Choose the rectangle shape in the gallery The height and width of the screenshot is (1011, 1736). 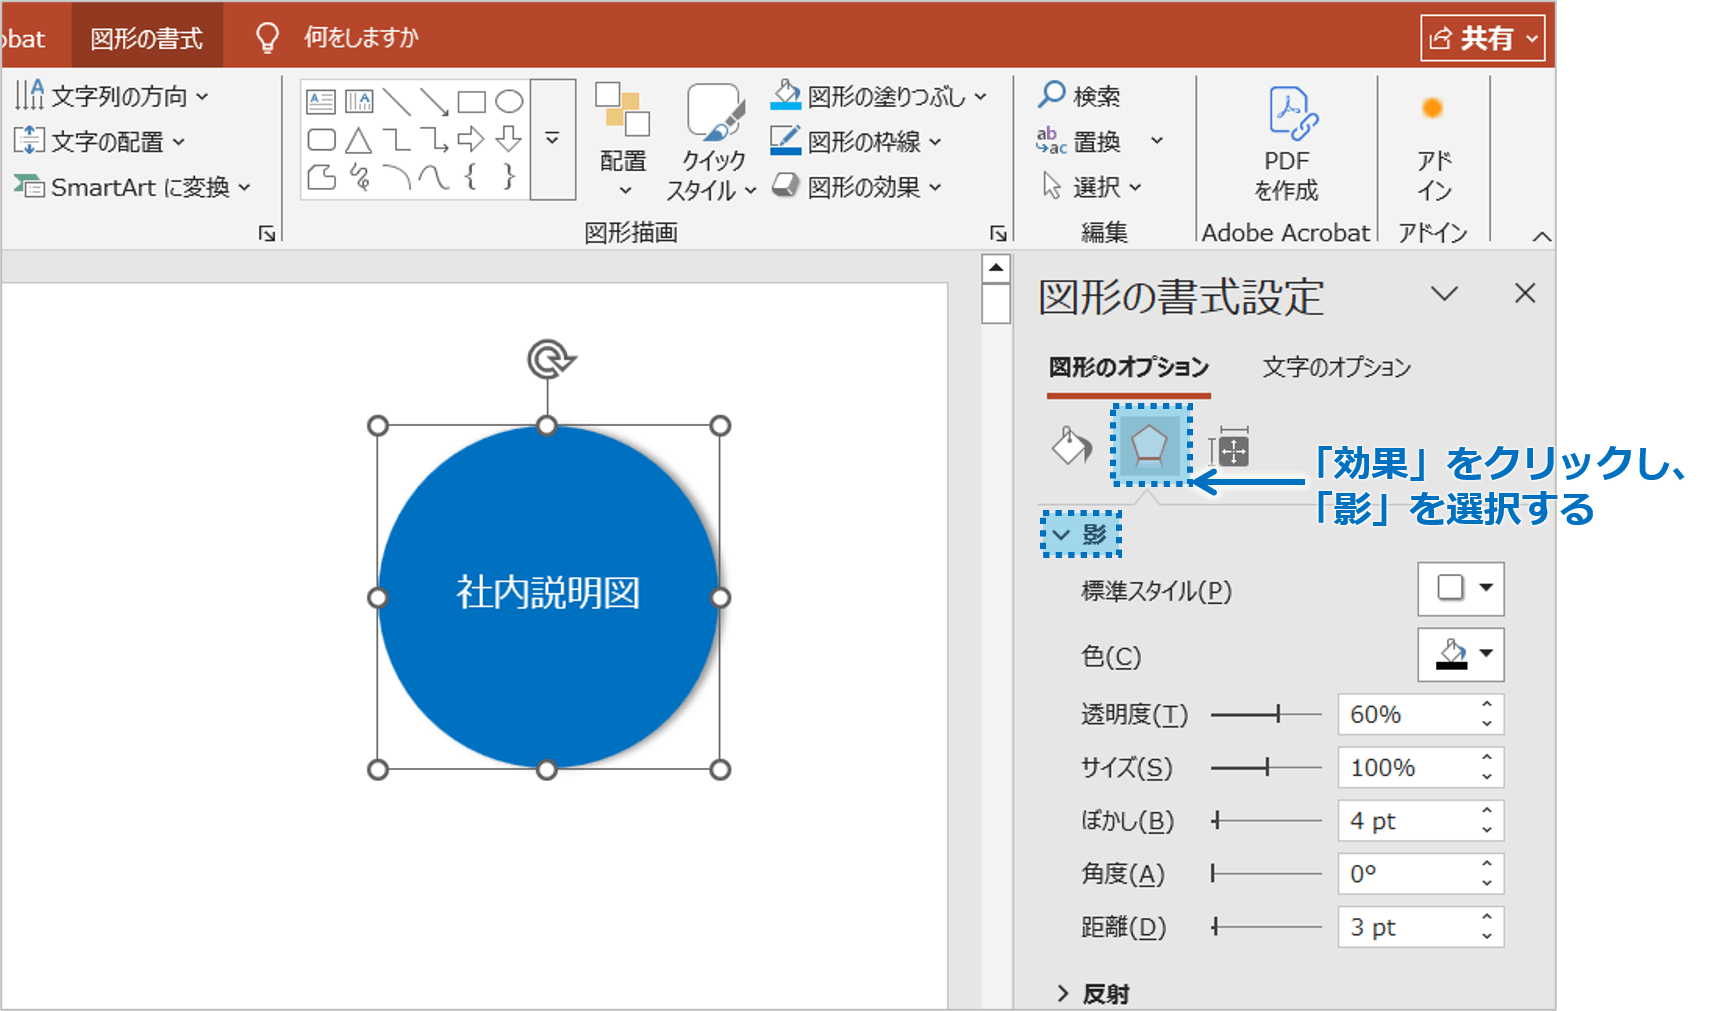[x=471, y=101]
